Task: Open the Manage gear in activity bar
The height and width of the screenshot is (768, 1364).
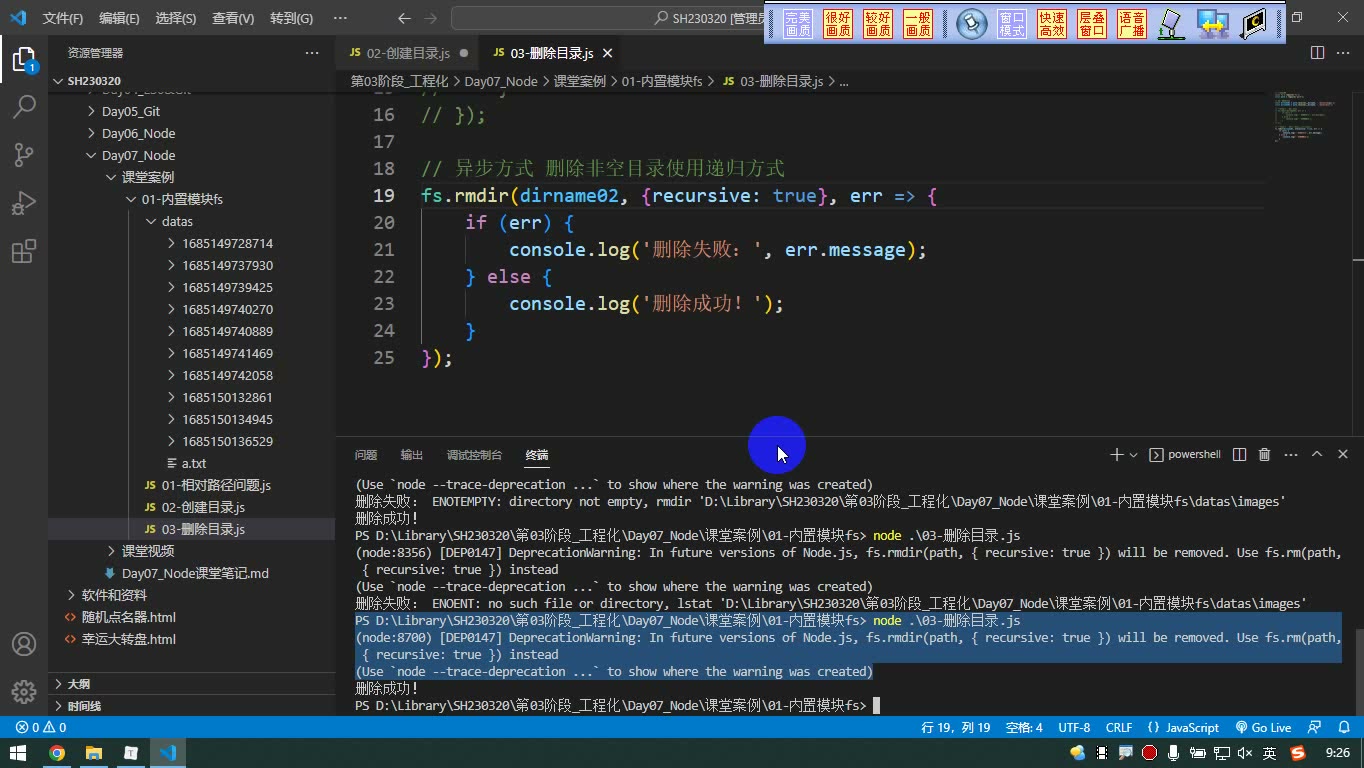Action: click(x=24, y=691)
